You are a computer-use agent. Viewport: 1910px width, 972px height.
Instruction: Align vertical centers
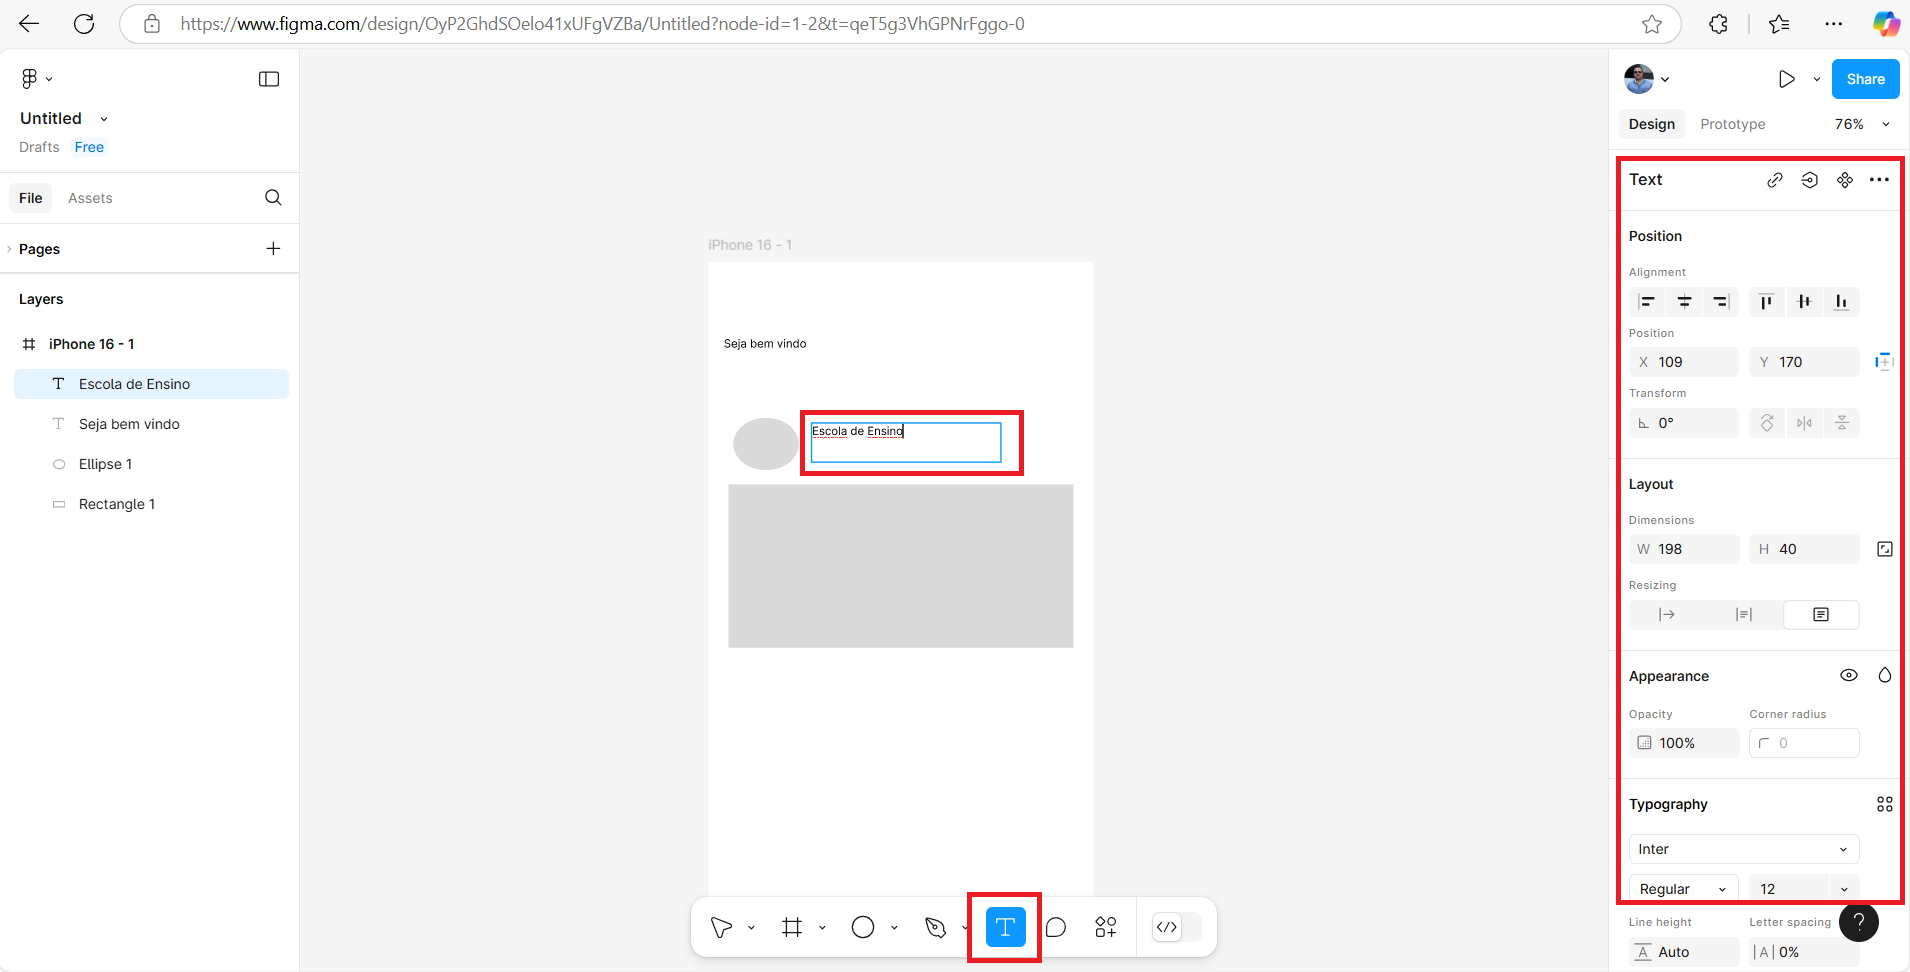click(1804, 302)
